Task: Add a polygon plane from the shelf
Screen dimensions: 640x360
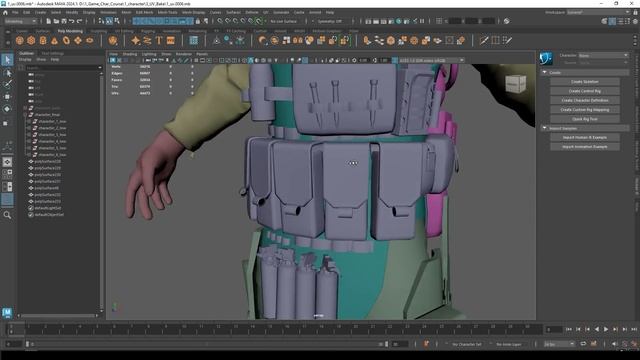Action: pos(78,40)
